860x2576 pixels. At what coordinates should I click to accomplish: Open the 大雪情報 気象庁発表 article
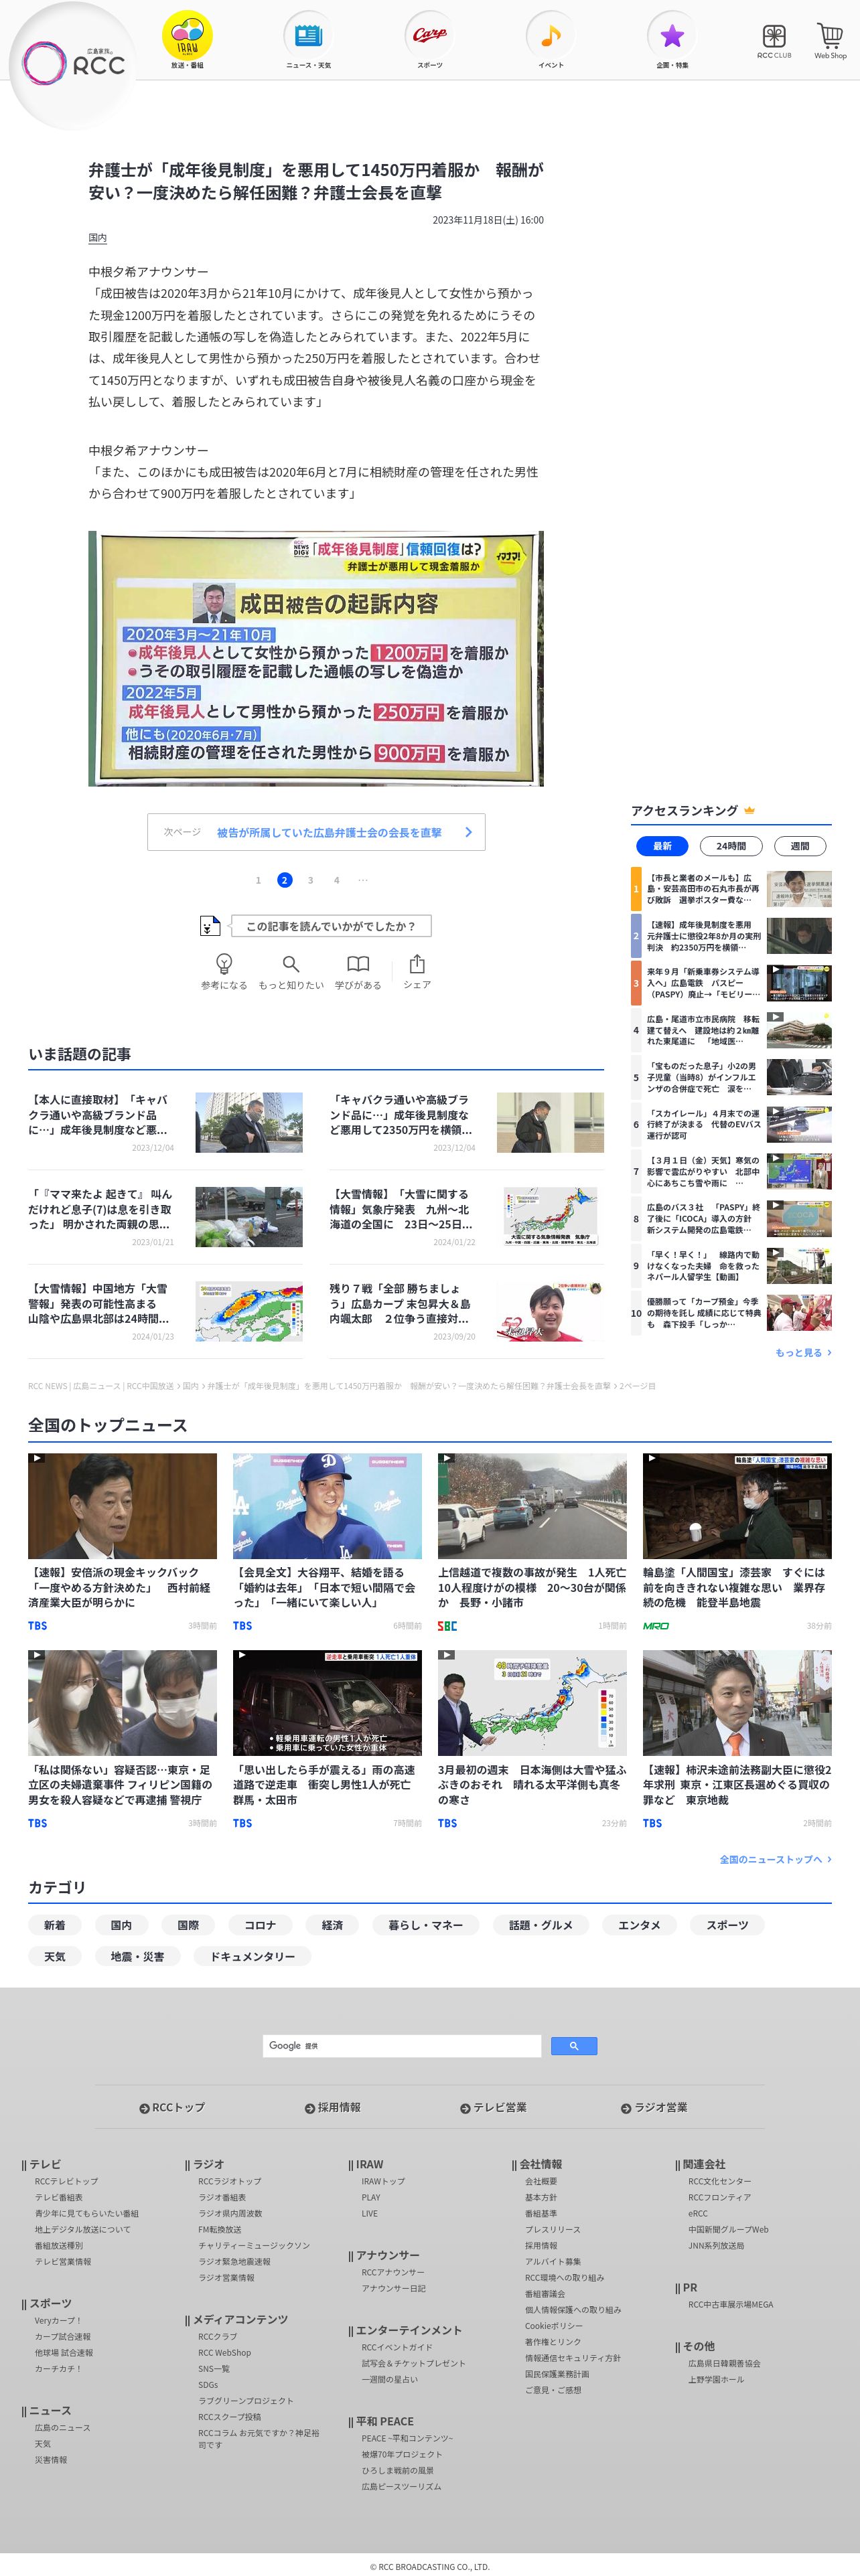pyautogui.click(x=467, y=1217)
